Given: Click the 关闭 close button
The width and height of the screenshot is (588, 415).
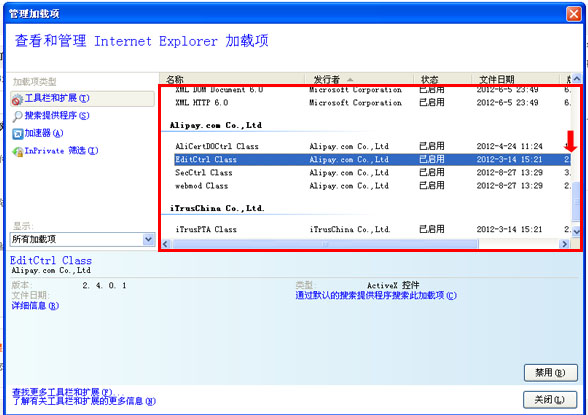Looking at the screenshot, I should point(550,400).
